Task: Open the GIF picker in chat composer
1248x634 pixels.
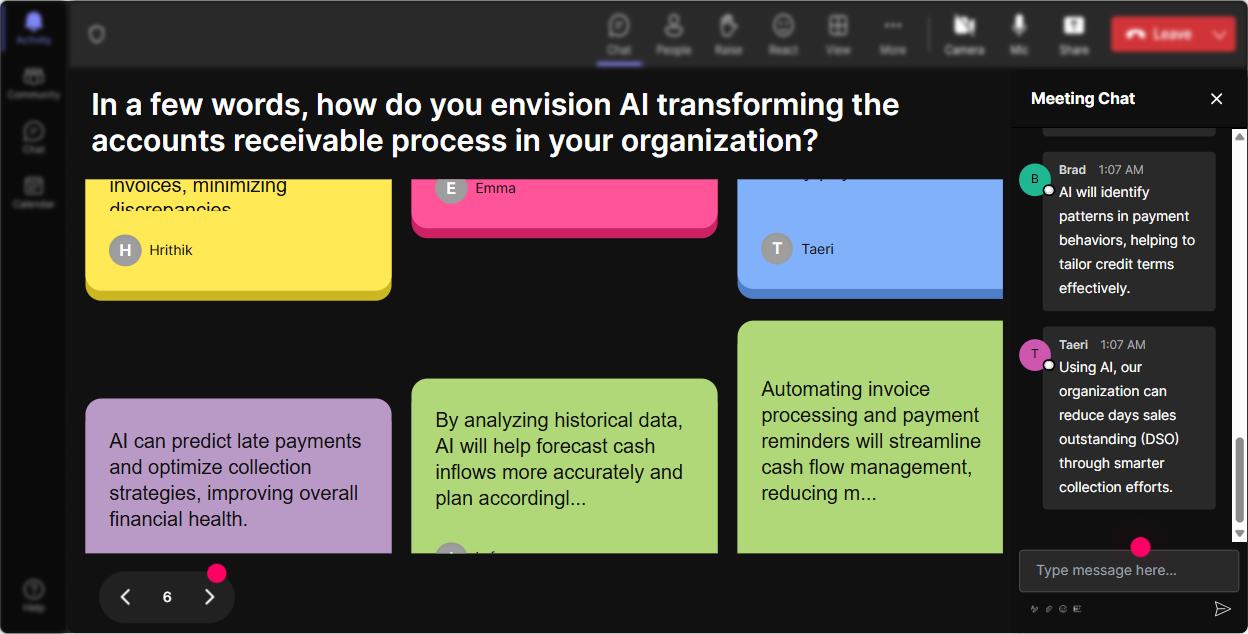Action: pyautogui.click(x=1077, y=608)
